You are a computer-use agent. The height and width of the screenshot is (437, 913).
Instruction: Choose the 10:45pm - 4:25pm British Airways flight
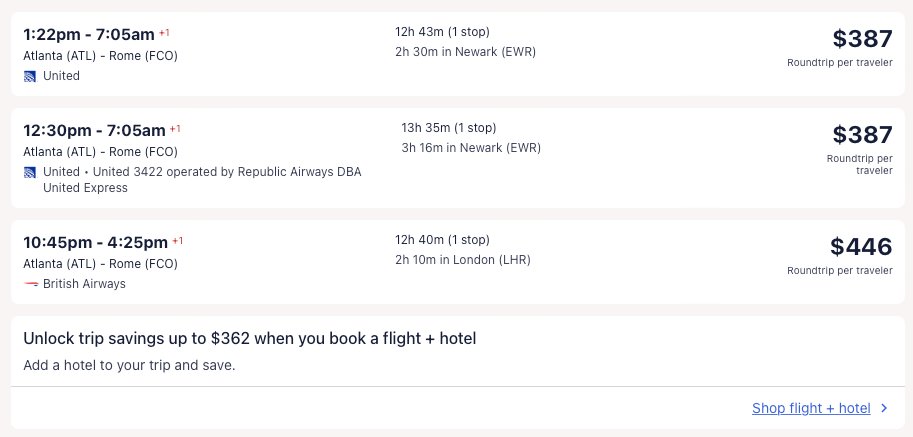(96, 241)
